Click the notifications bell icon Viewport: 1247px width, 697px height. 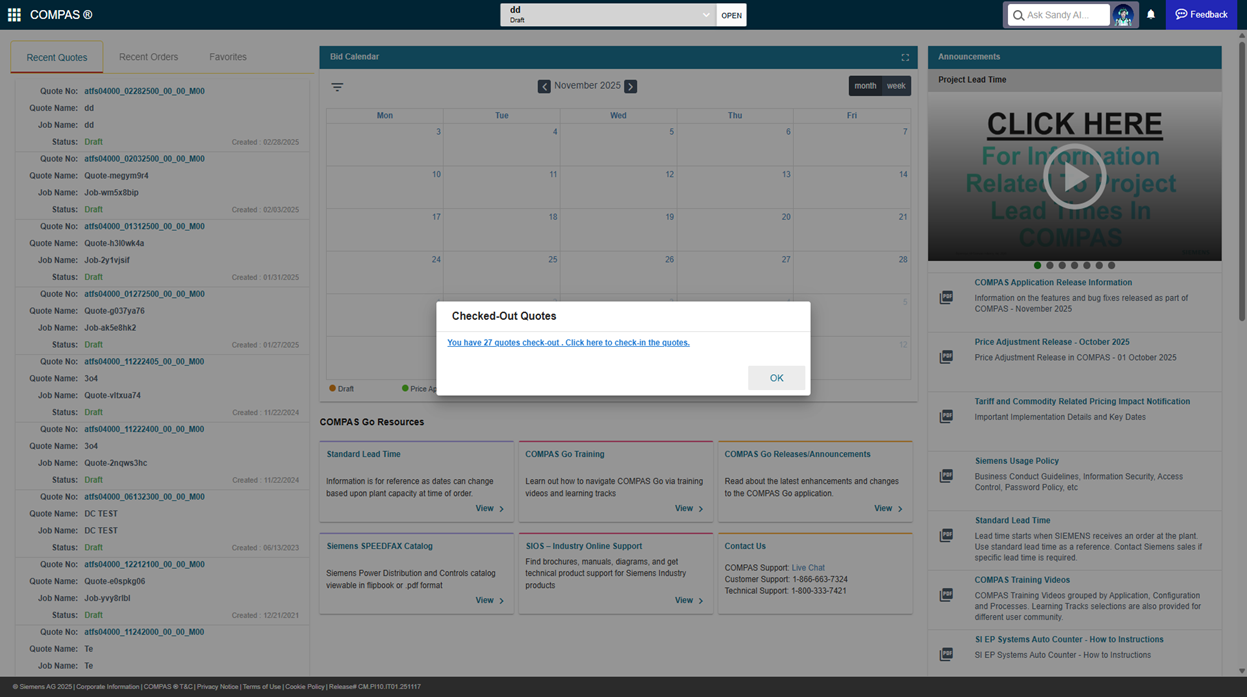pos(1150,15)
